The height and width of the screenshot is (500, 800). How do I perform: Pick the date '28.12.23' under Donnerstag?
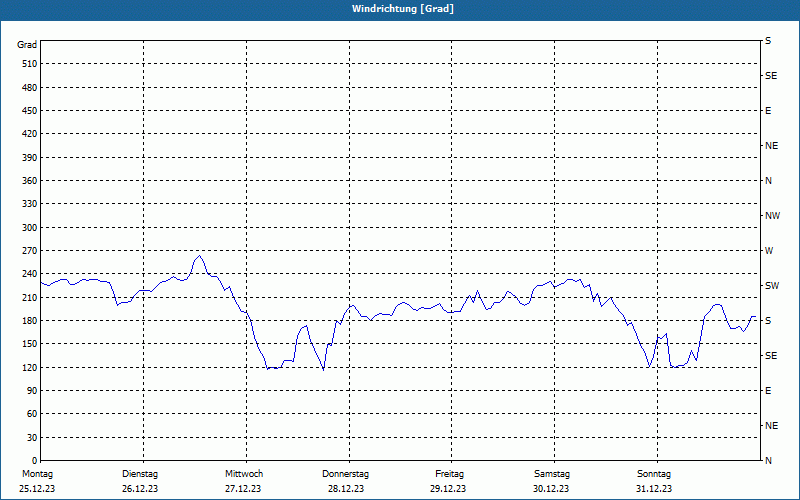coord(346,489)
